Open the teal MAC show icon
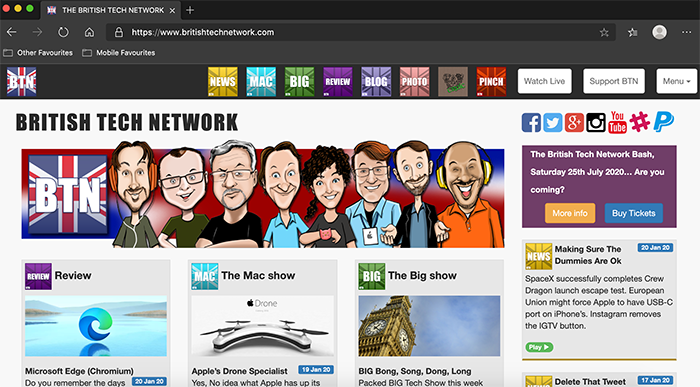The width and height of the screenshot is (700, 387). pyautogui.click(x=261, y=82)
